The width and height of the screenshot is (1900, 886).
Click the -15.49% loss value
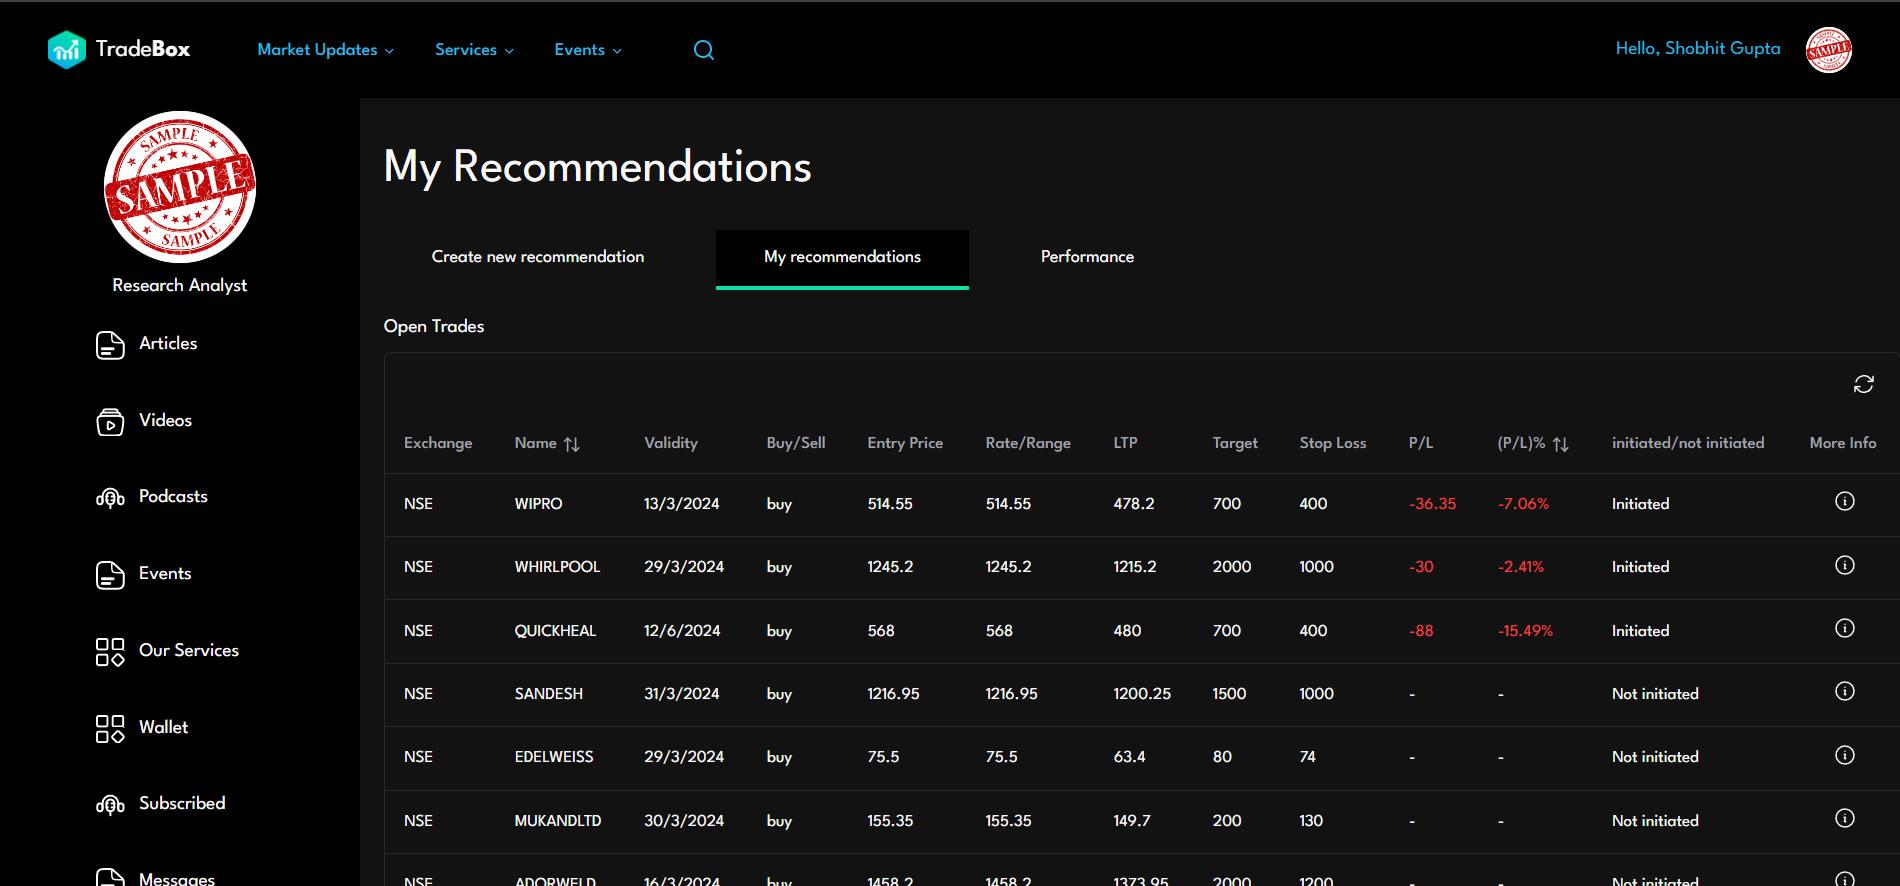(1525, 631)
